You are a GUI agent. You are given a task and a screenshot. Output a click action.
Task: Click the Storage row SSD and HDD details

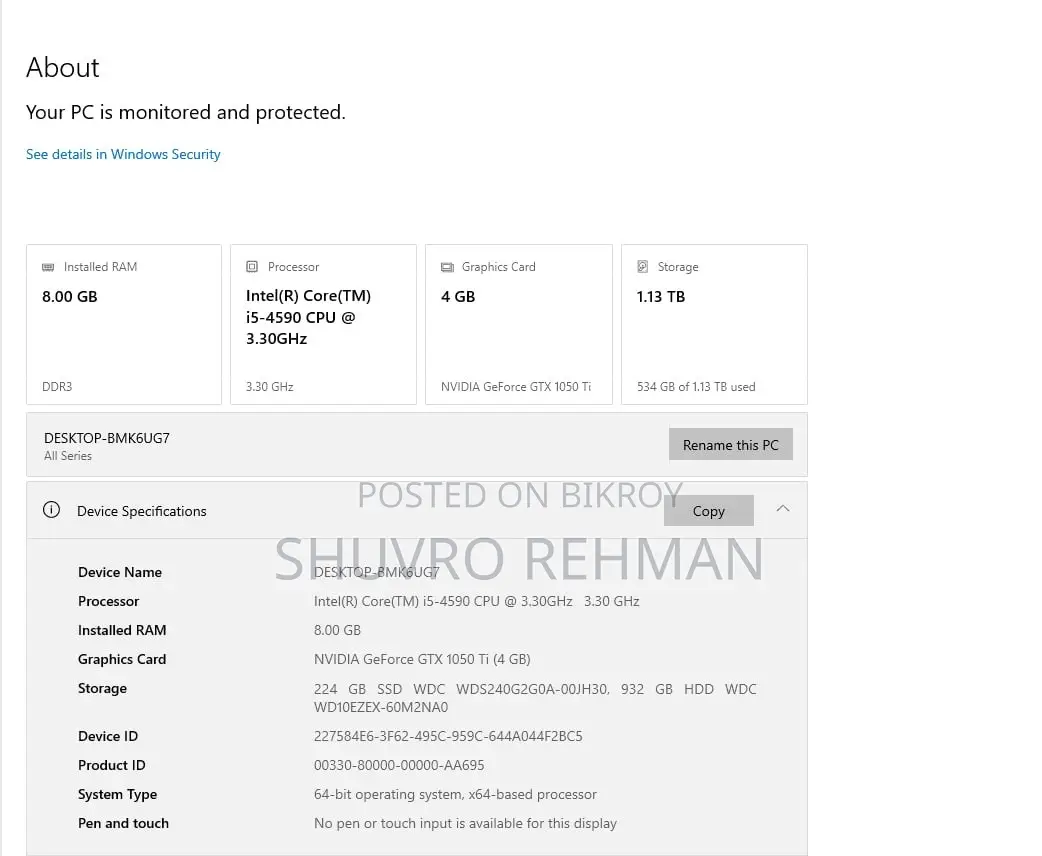(x=535, y=698)
